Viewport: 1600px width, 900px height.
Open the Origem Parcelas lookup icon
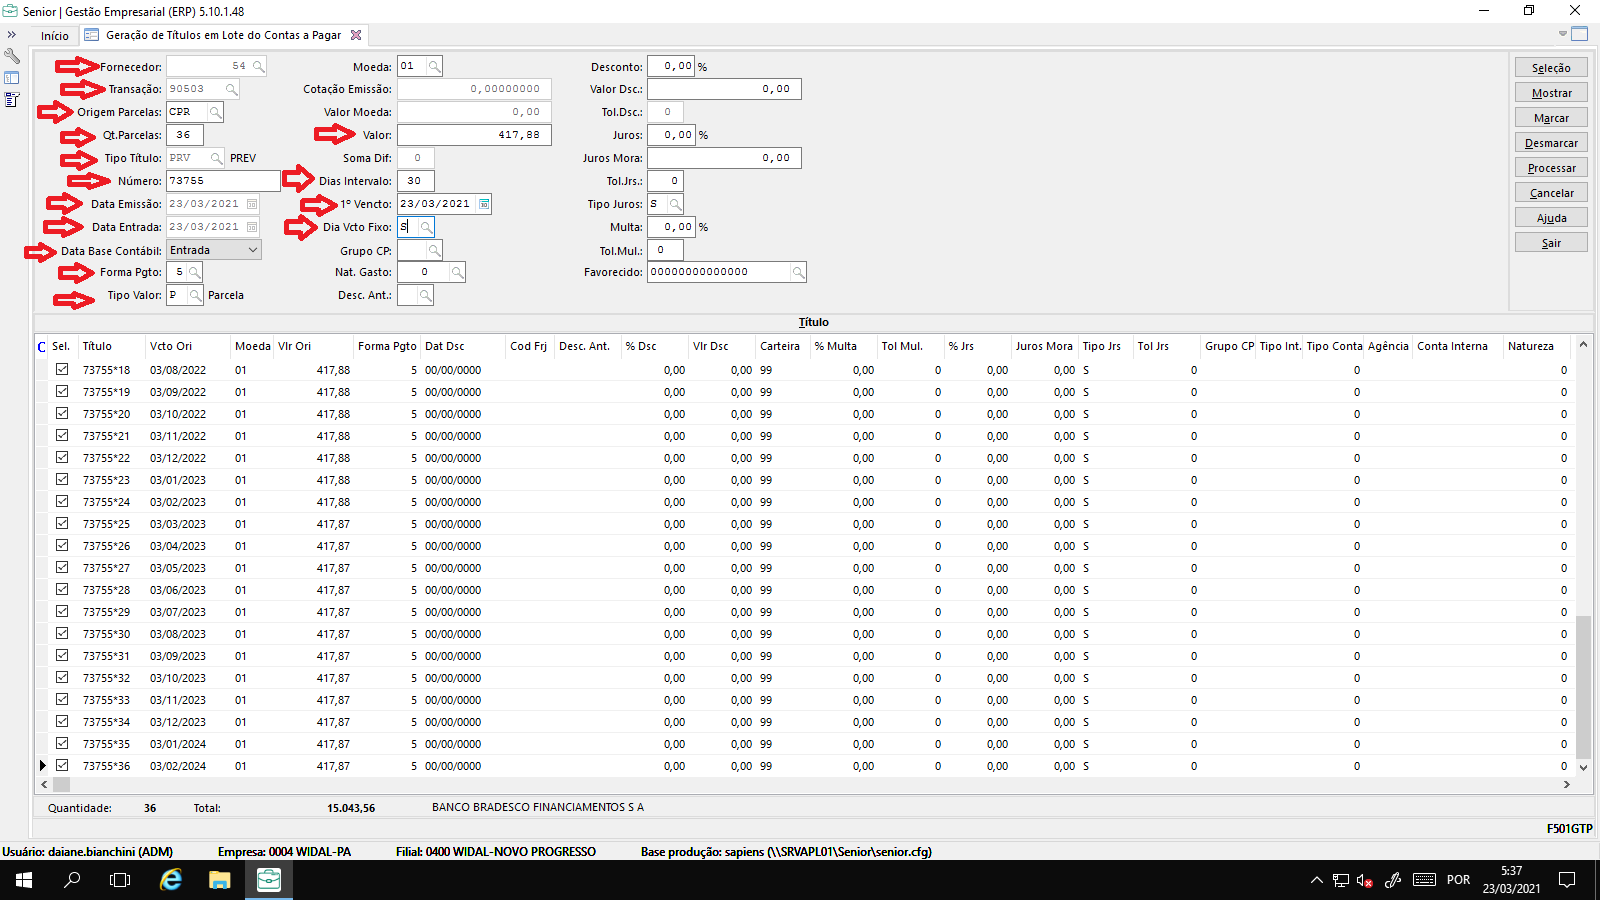point(215,113)
